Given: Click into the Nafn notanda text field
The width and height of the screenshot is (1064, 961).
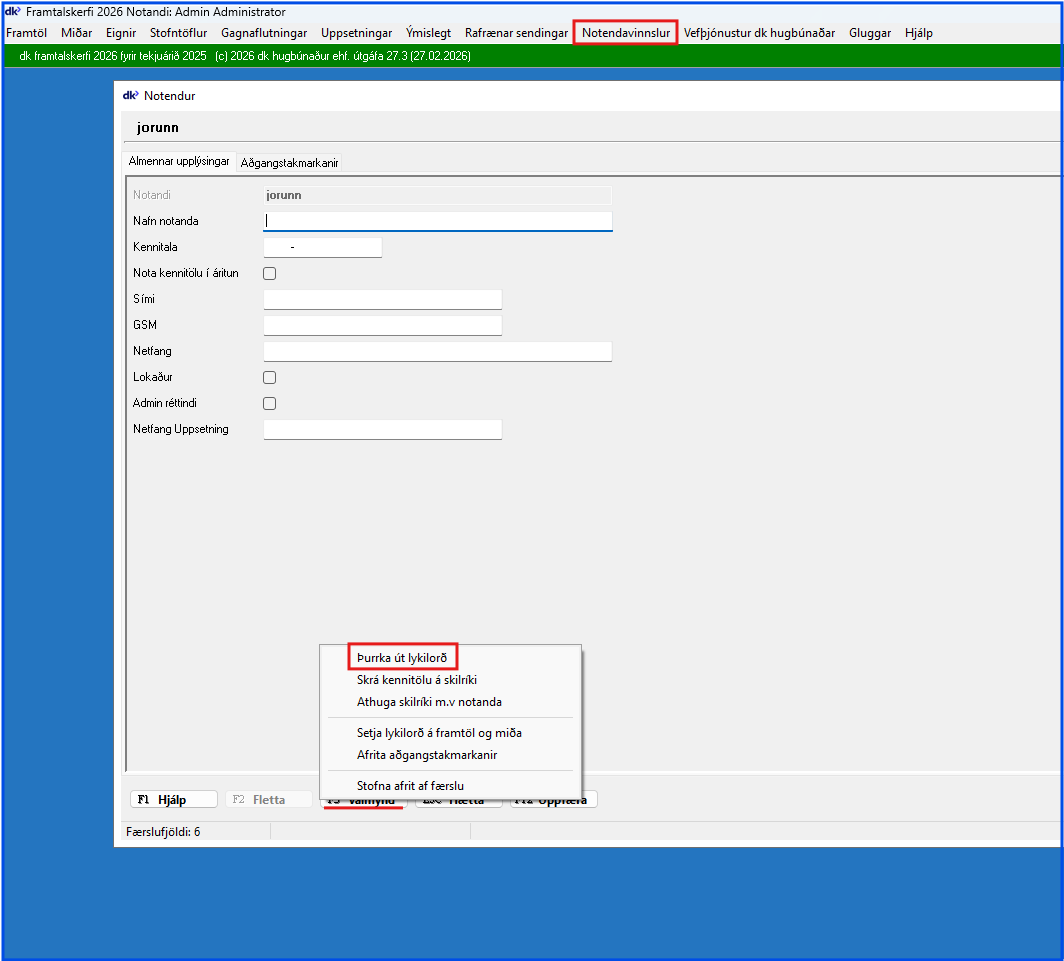Looking at the screenshot, I should pyautogui.click(x=437, y=221).
